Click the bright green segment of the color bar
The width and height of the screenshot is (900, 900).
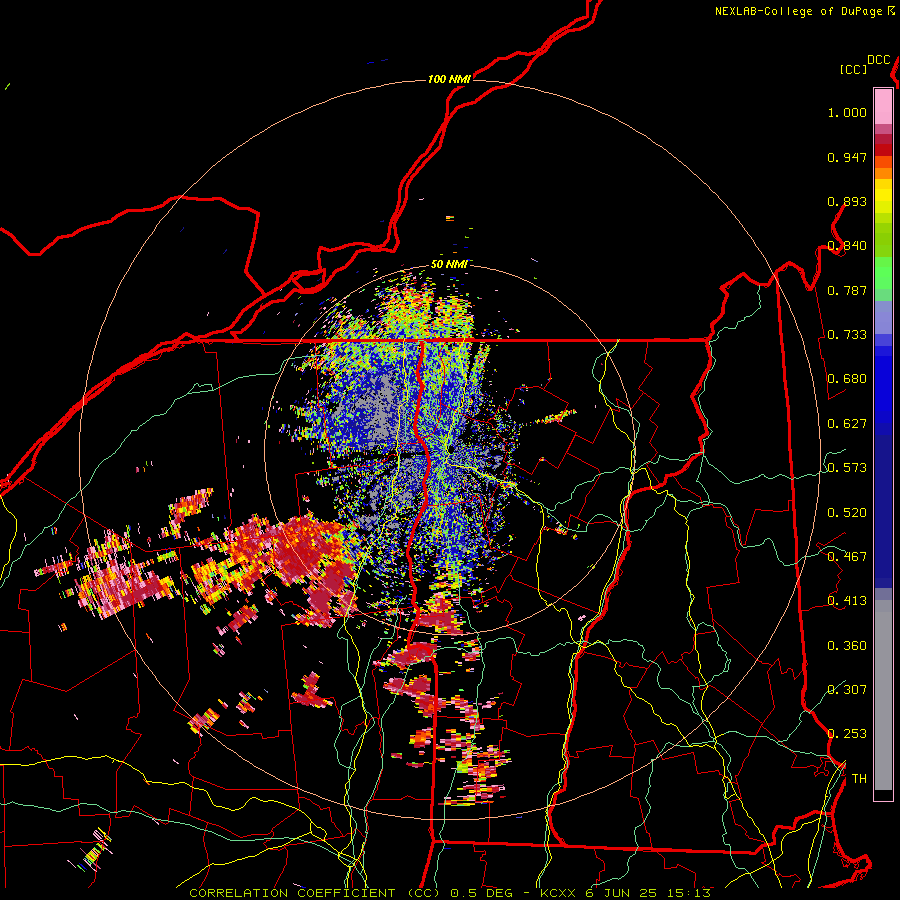pyautogui.click(x=883, y=273)
